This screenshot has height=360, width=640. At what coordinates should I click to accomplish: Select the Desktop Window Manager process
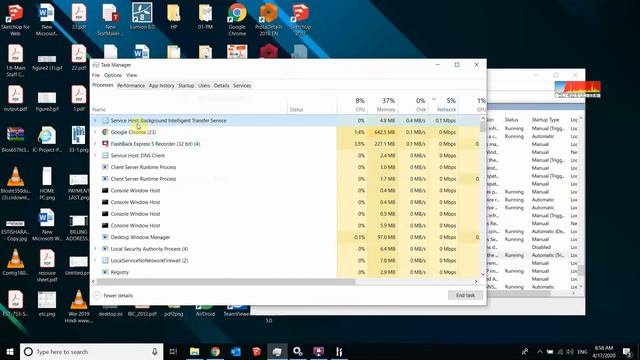[285, 237]
